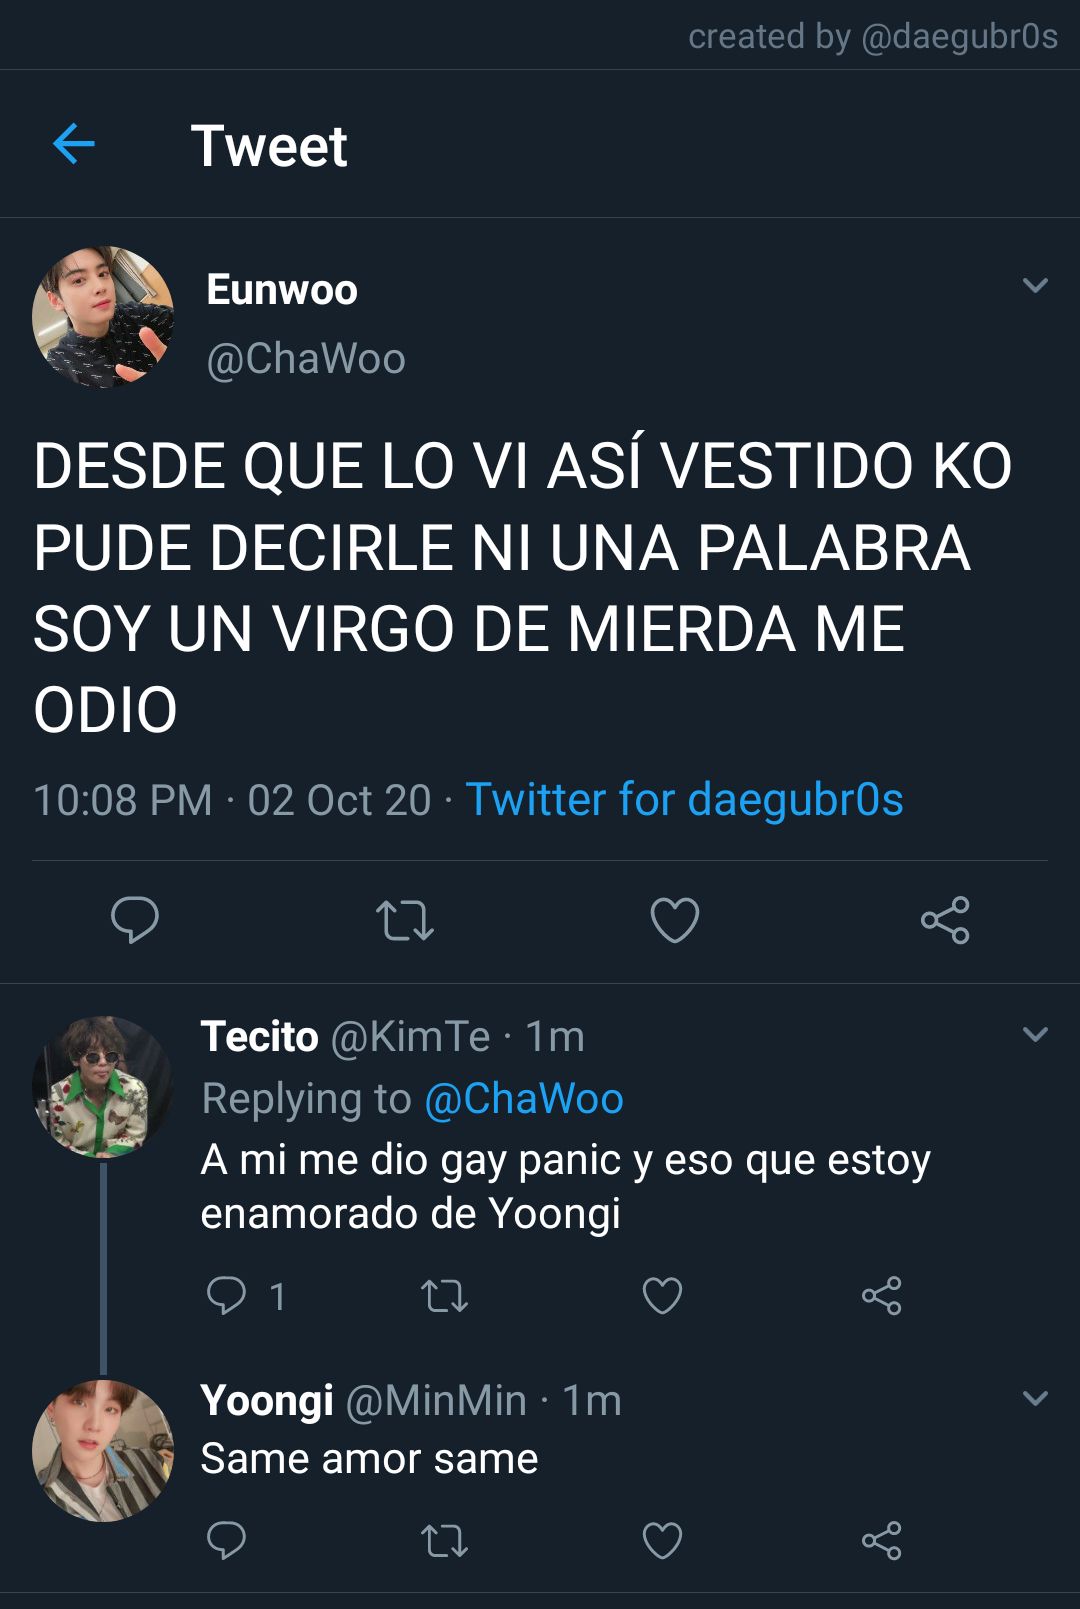Share Eunwoo's main tweet
Image resolution: width=1080 pixels, height=1609 pixels.
click(945, 920)
